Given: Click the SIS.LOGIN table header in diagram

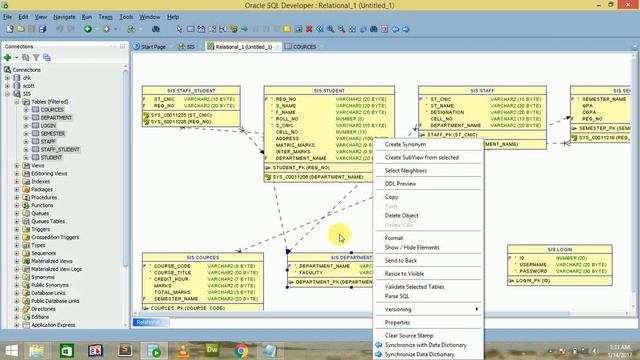Looking at the screenshot, I should pos(560,249).
